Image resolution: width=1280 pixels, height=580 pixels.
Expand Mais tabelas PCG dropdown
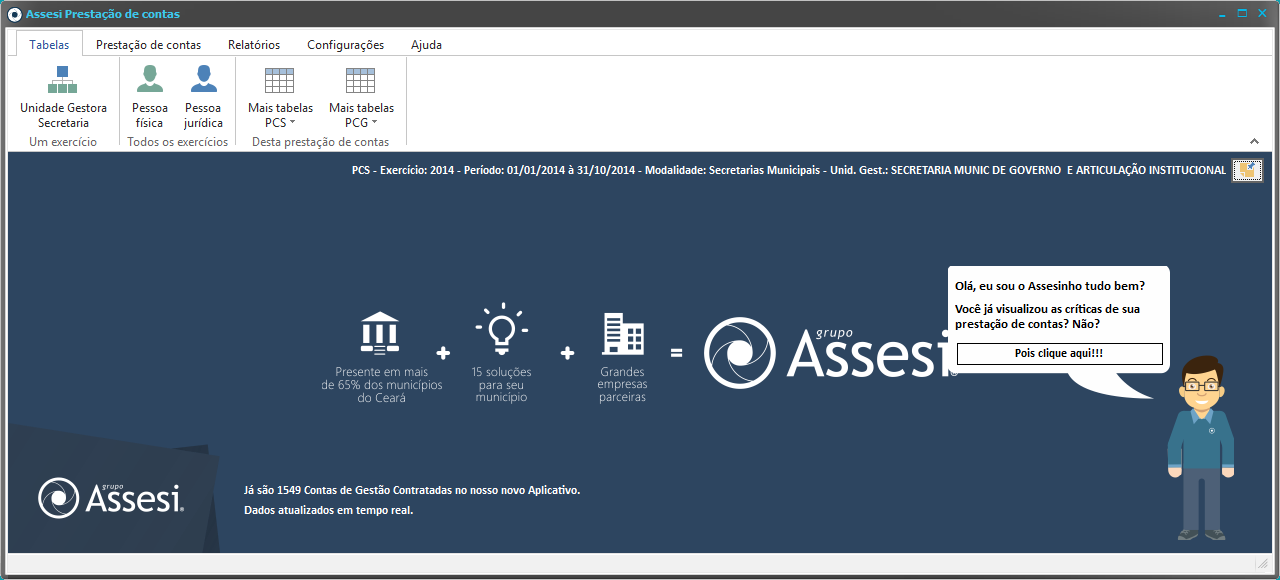[x=361, y=97]
